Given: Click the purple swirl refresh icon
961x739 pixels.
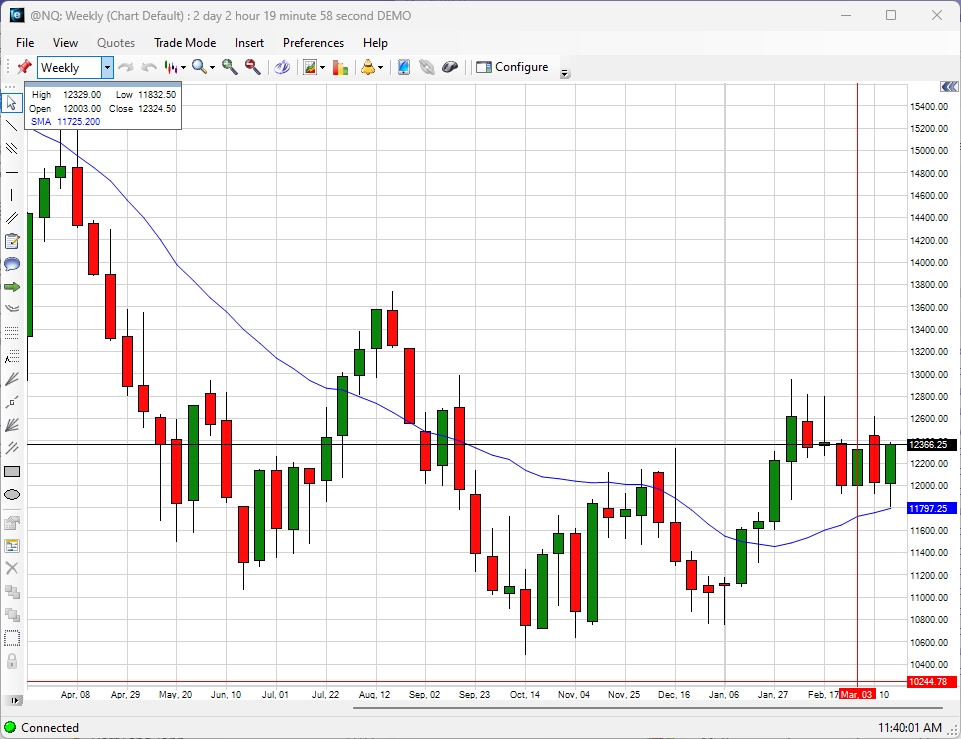Looking at the screenshot, I should pyautogui.click(x=282, y=67).
